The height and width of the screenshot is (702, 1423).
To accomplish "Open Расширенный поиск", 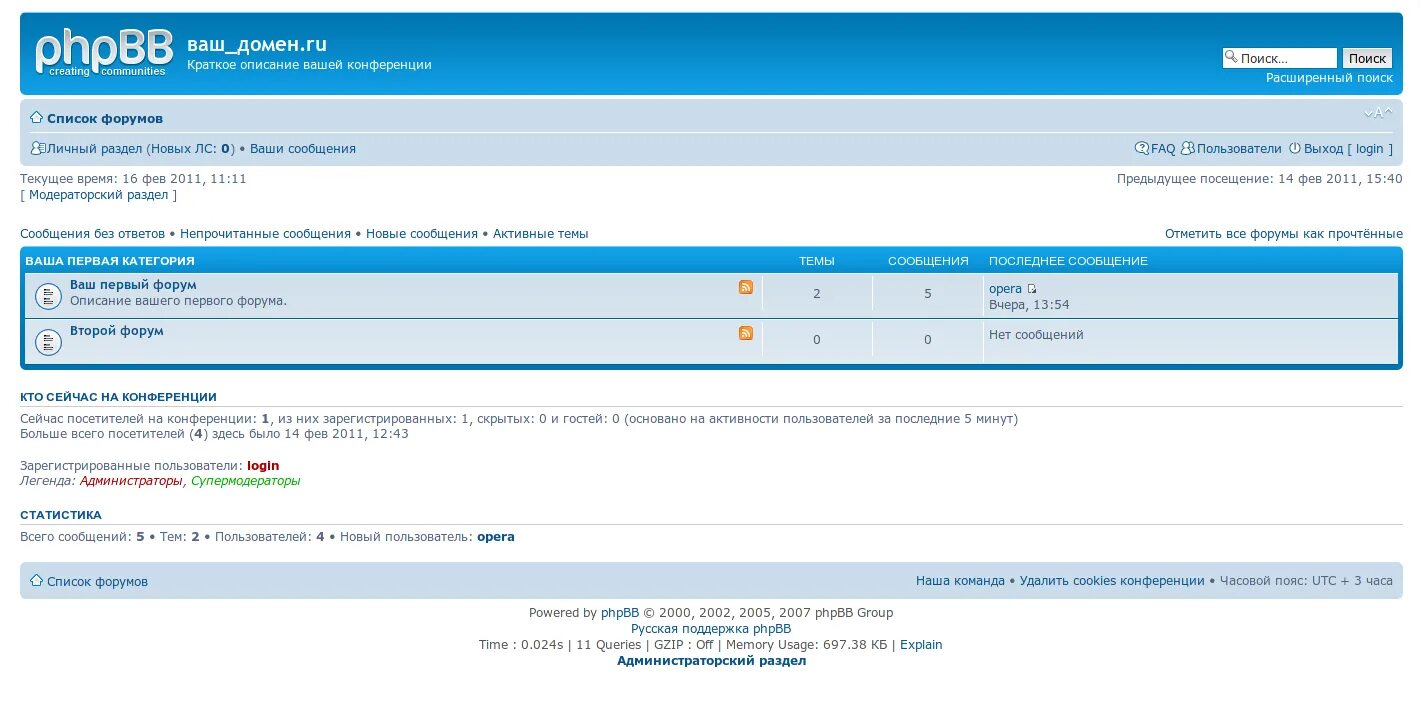I will click(1330, 77).
